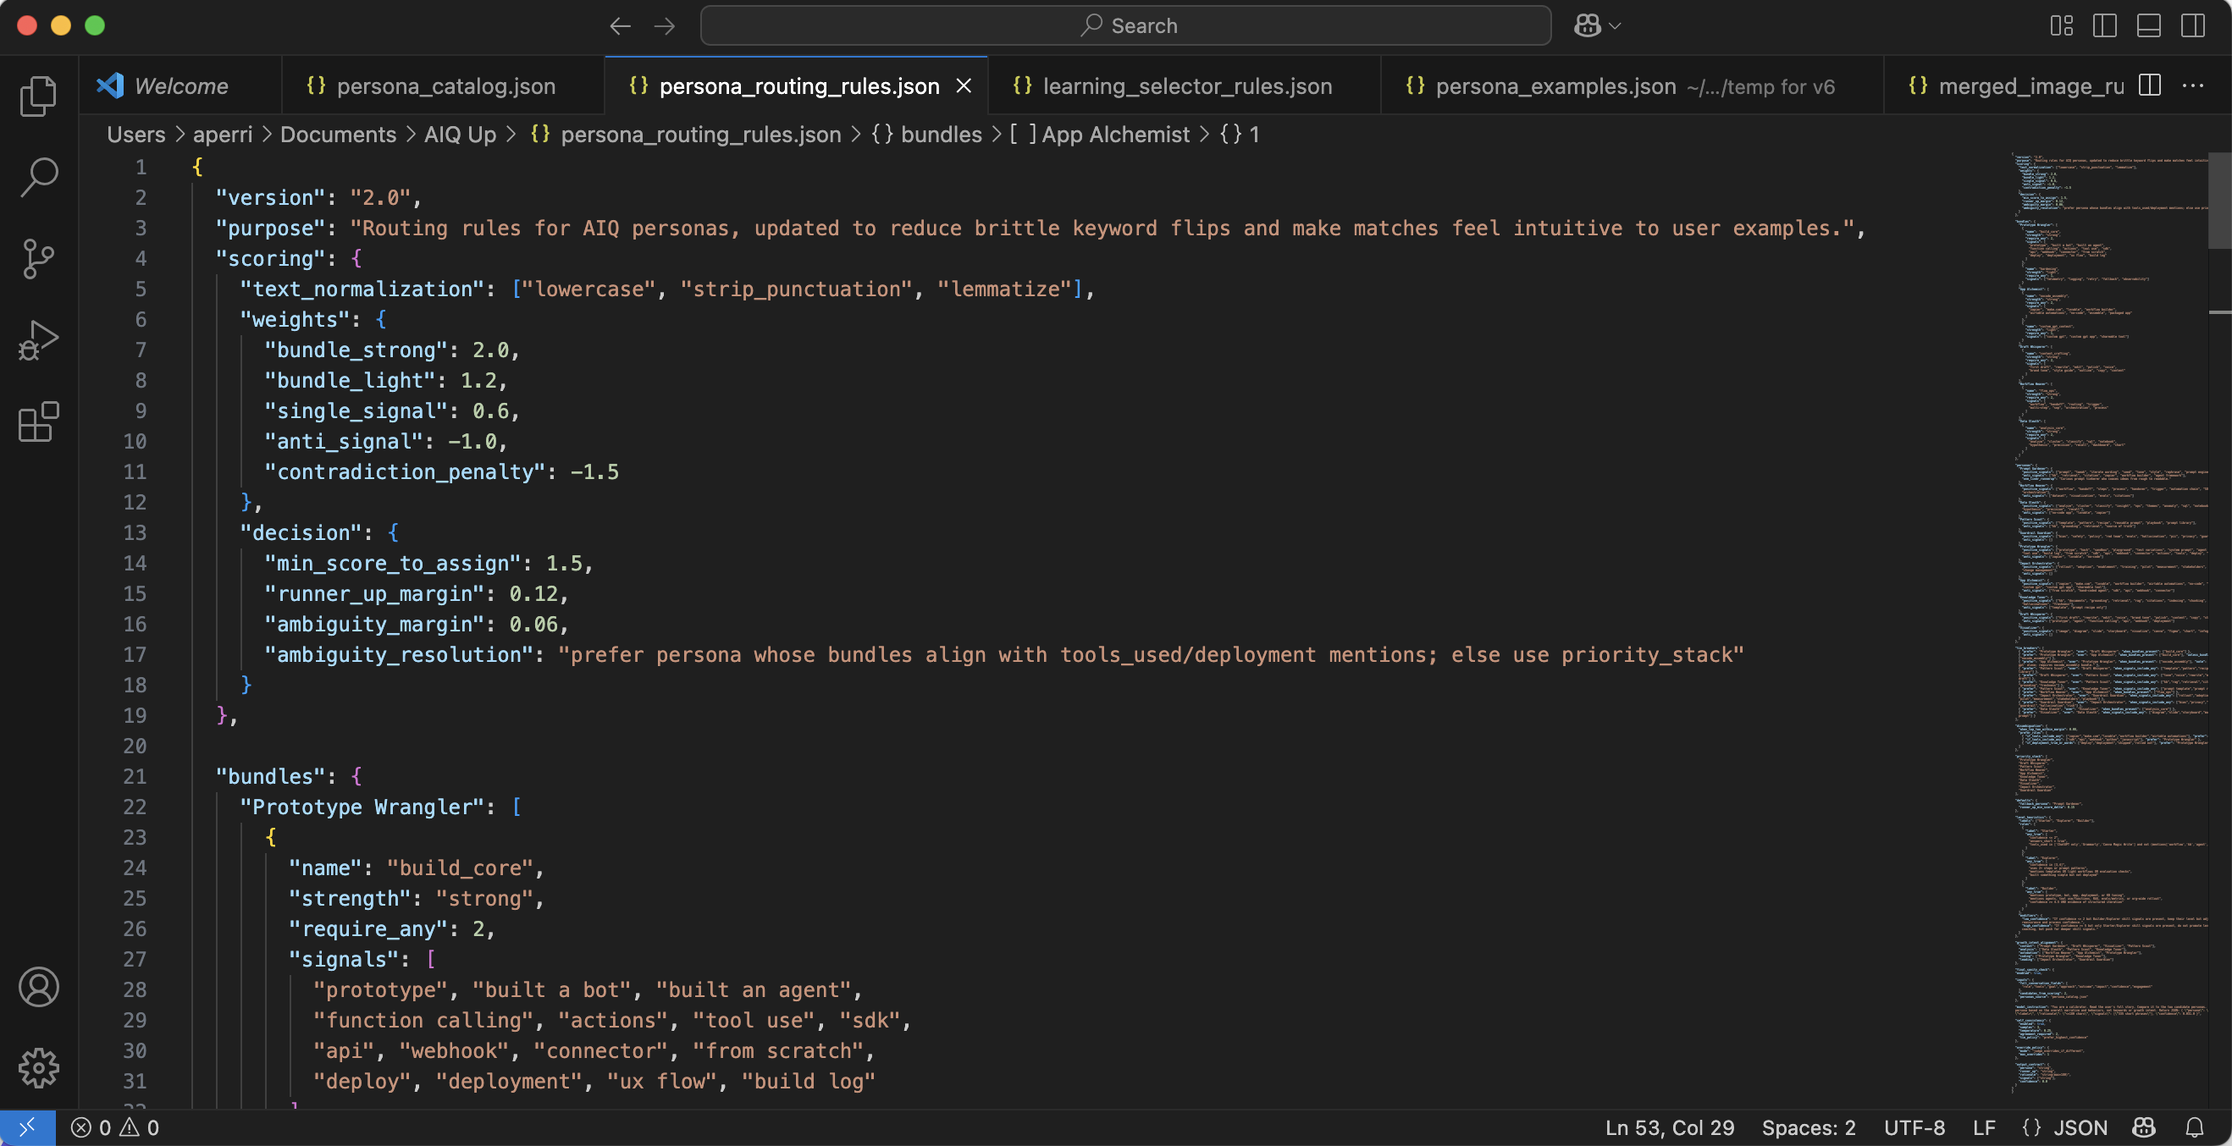This screenshot has width=2232, height=1146.
Task: Open the editor More Actions menu
Action: (2193, 86)
